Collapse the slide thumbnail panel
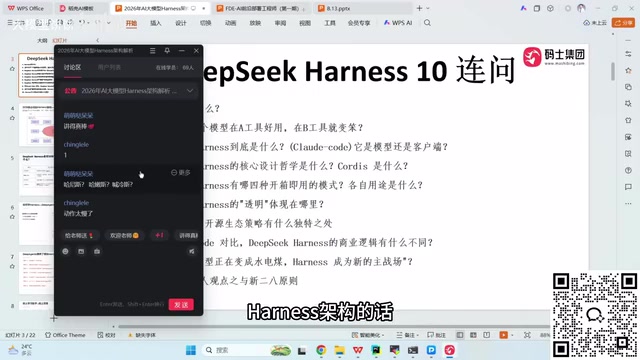 tap(97, 40)
